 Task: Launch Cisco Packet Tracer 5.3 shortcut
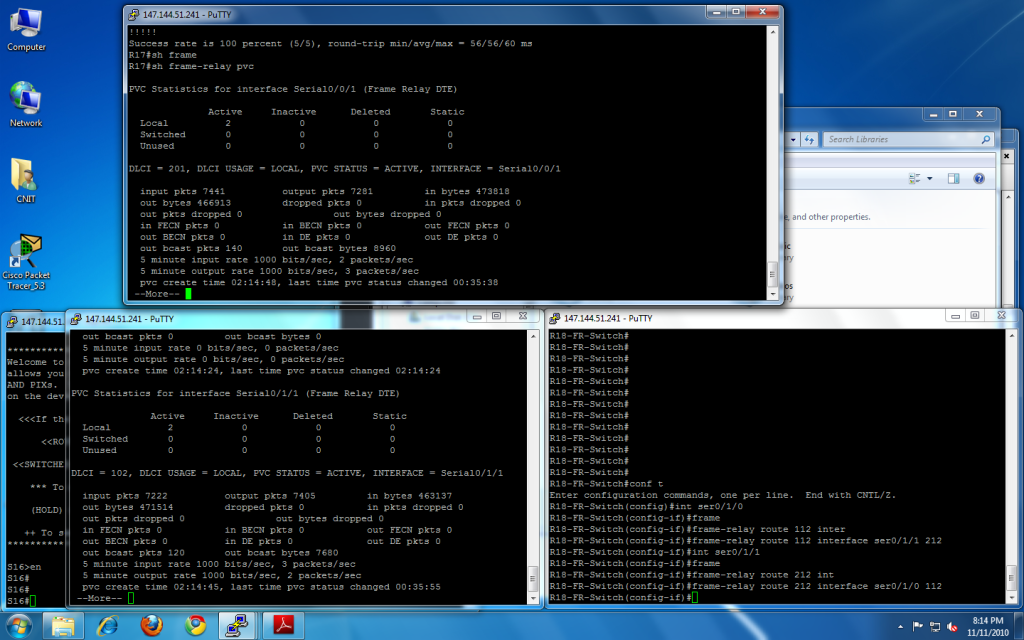[26, 253]
